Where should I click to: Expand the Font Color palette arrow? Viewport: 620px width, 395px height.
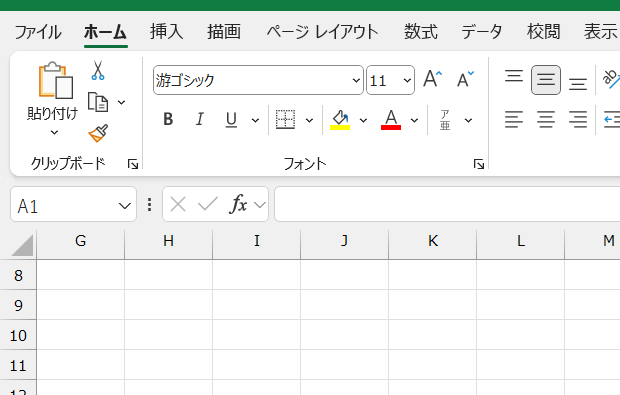pyautogui.click(x=414, y=120)
